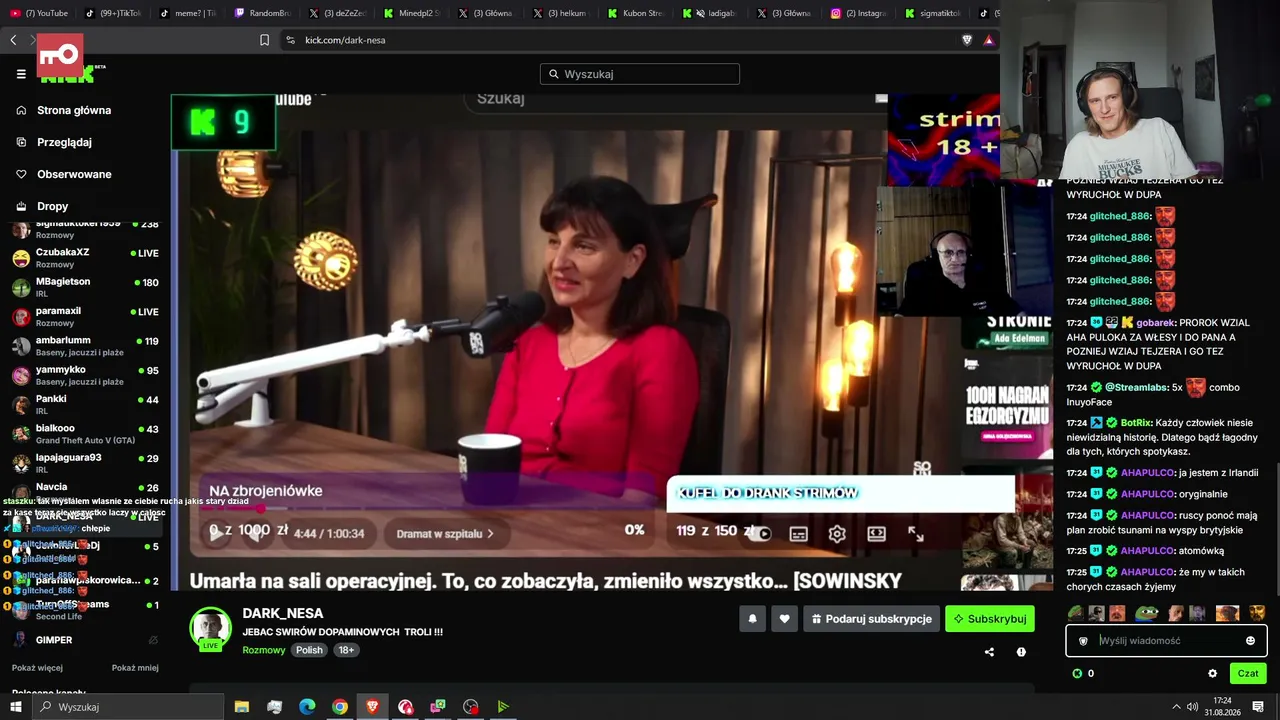Open MBagietson channel in sidebar
Viewport: 1280px width, 720px height.
pos(85,287)
